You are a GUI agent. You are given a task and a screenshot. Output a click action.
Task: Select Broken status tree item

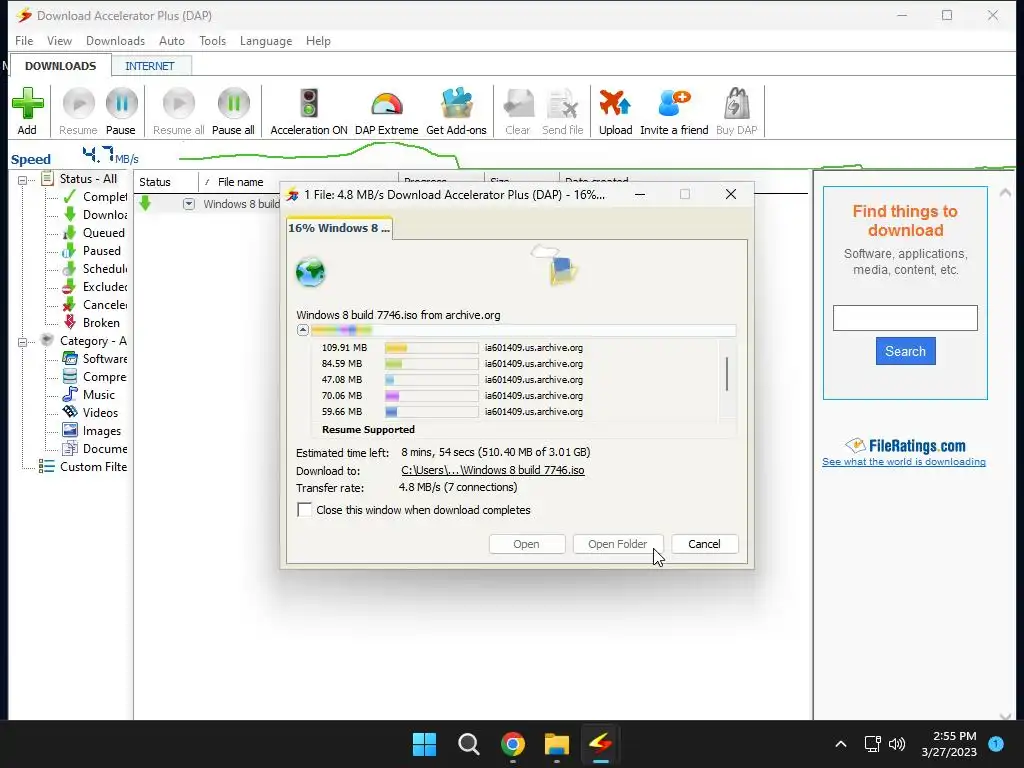91,323
